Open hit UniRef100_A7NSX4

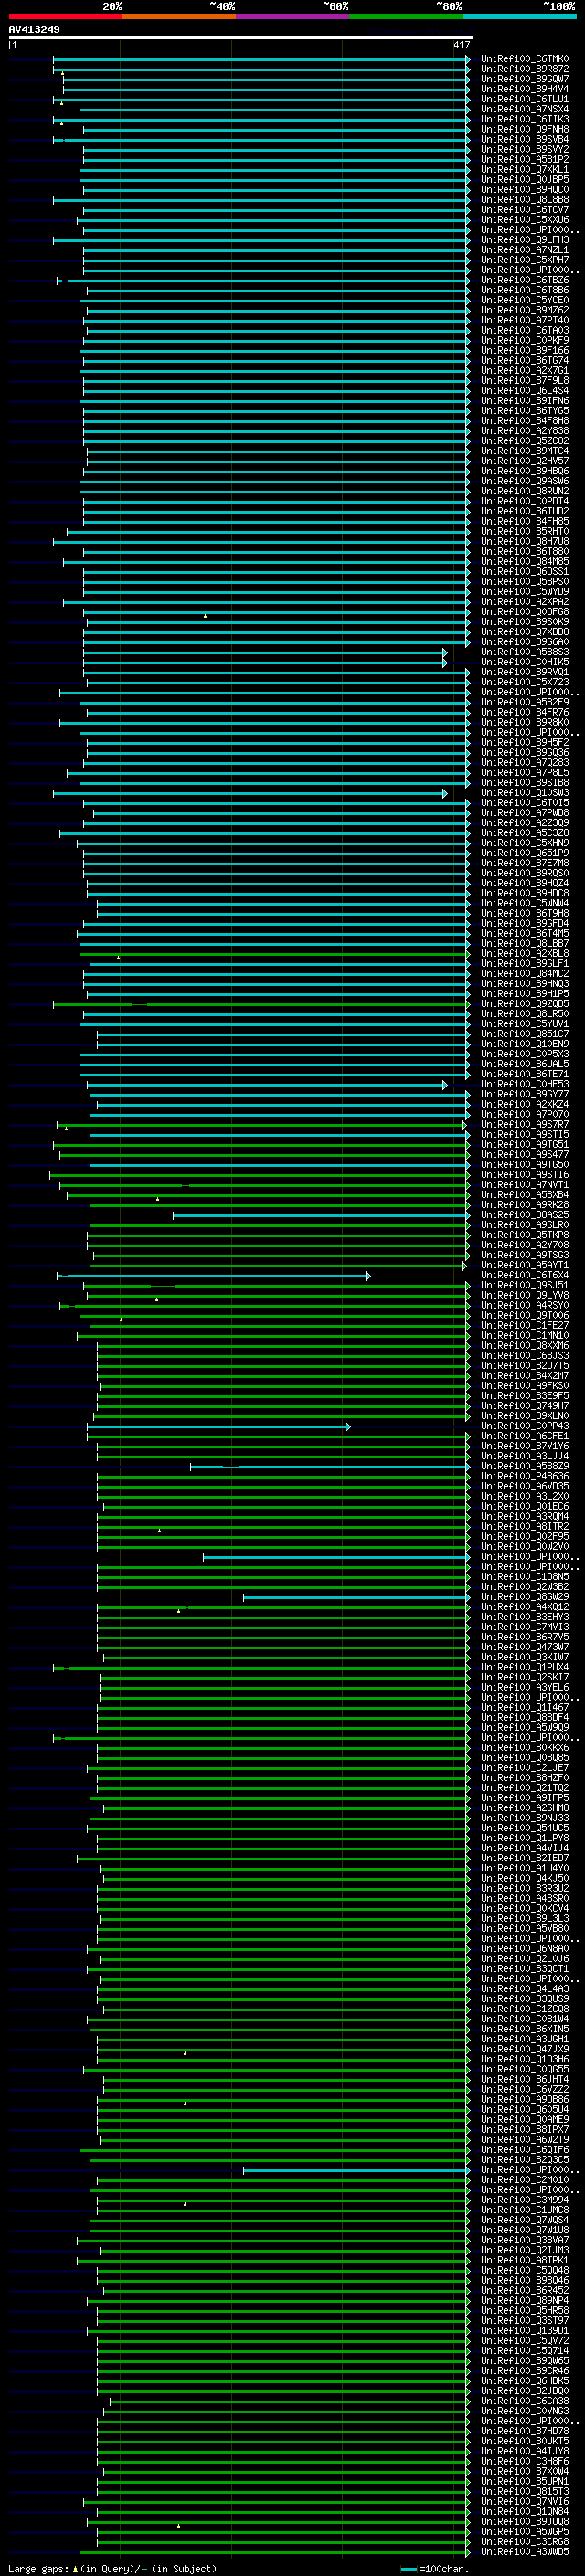pyautogui.click(x=525, y=109)
